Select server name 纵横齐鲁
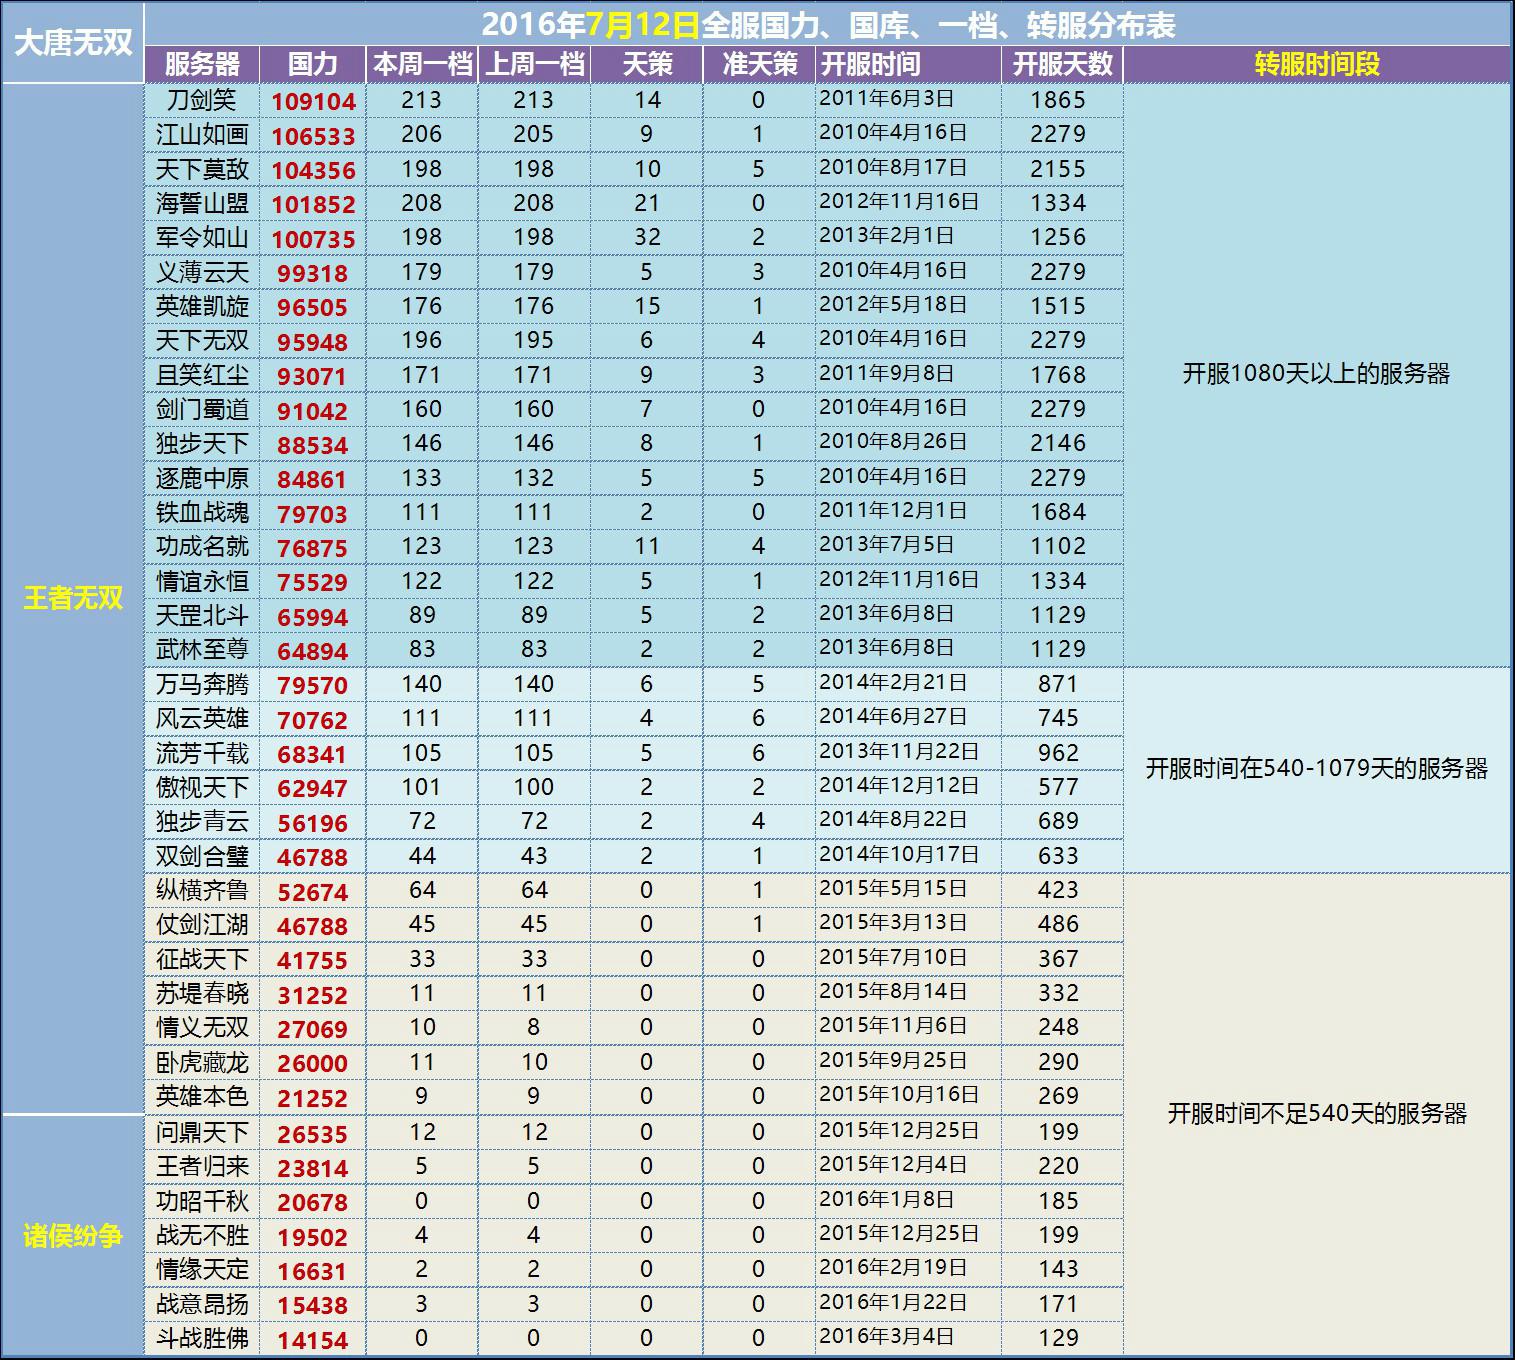Viewport: 1515px width, 1360px height. tap(202, 890)
